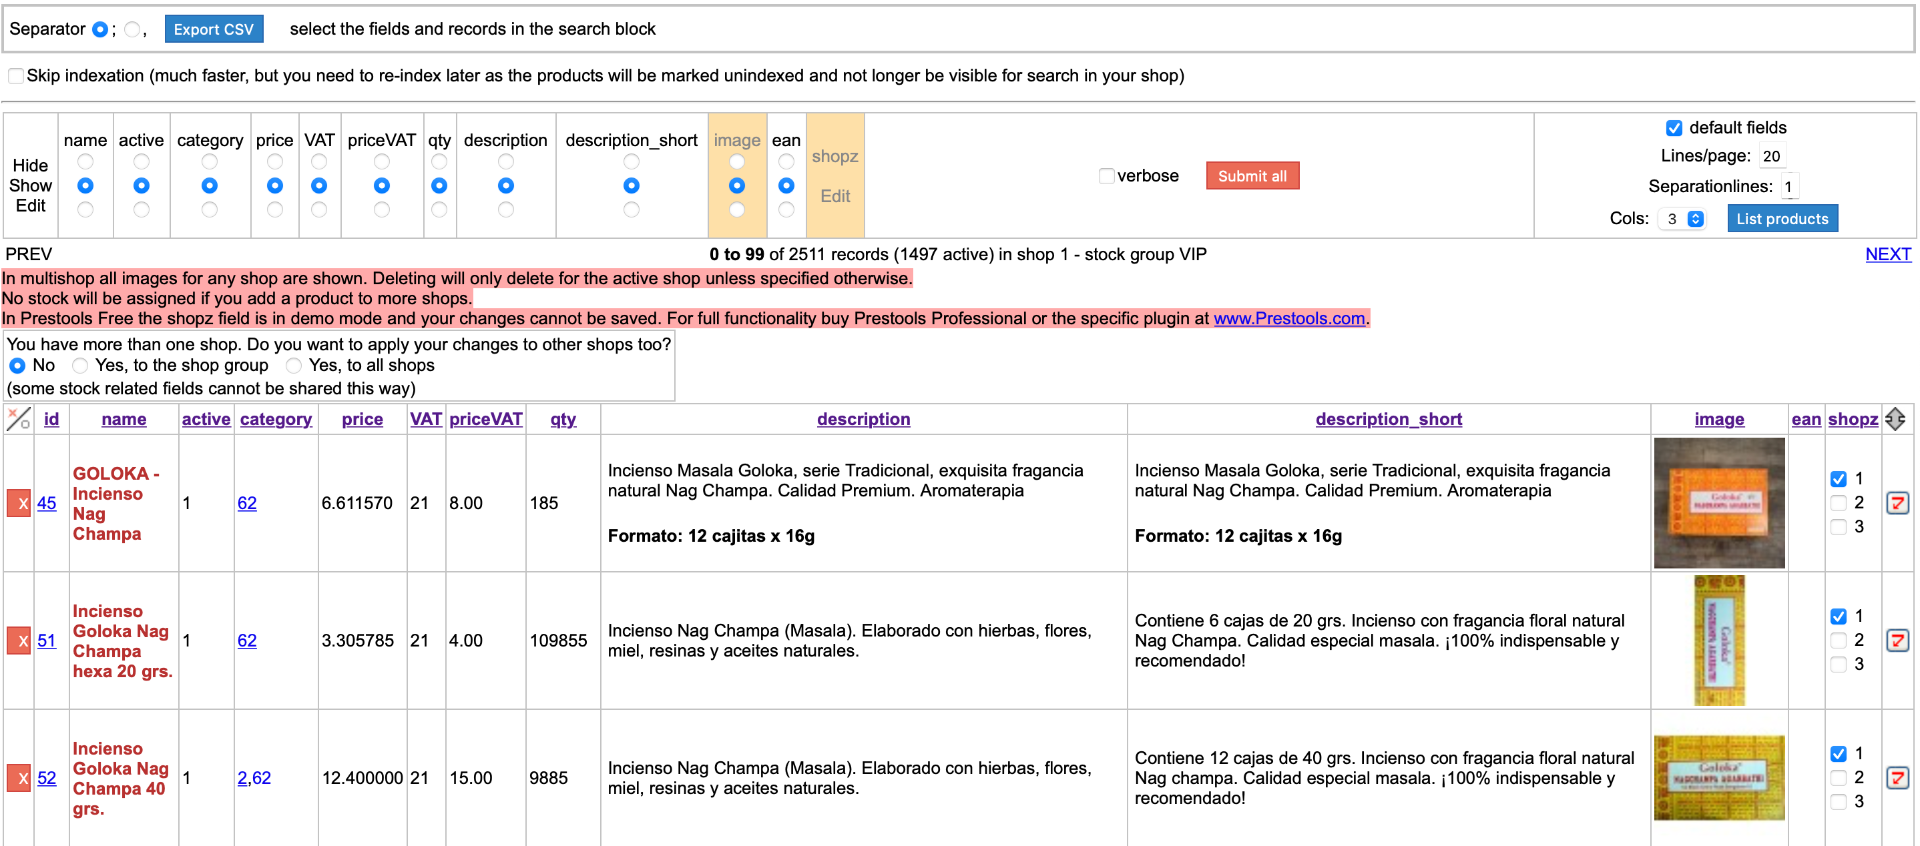
Task: Sort table by description_short column header
Action: [x=1388, y=419]
